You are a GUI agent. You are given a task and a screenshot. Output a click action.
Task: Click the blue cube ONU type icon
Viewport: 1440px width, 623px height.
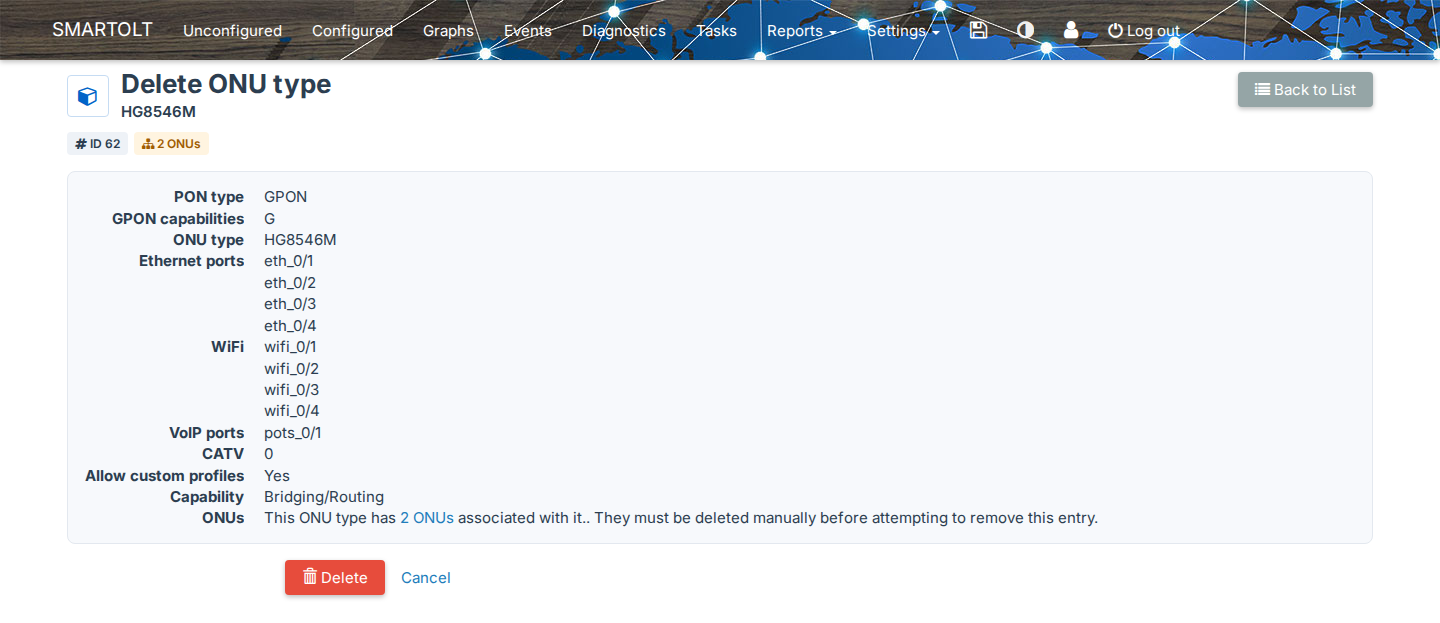point(88,97)
